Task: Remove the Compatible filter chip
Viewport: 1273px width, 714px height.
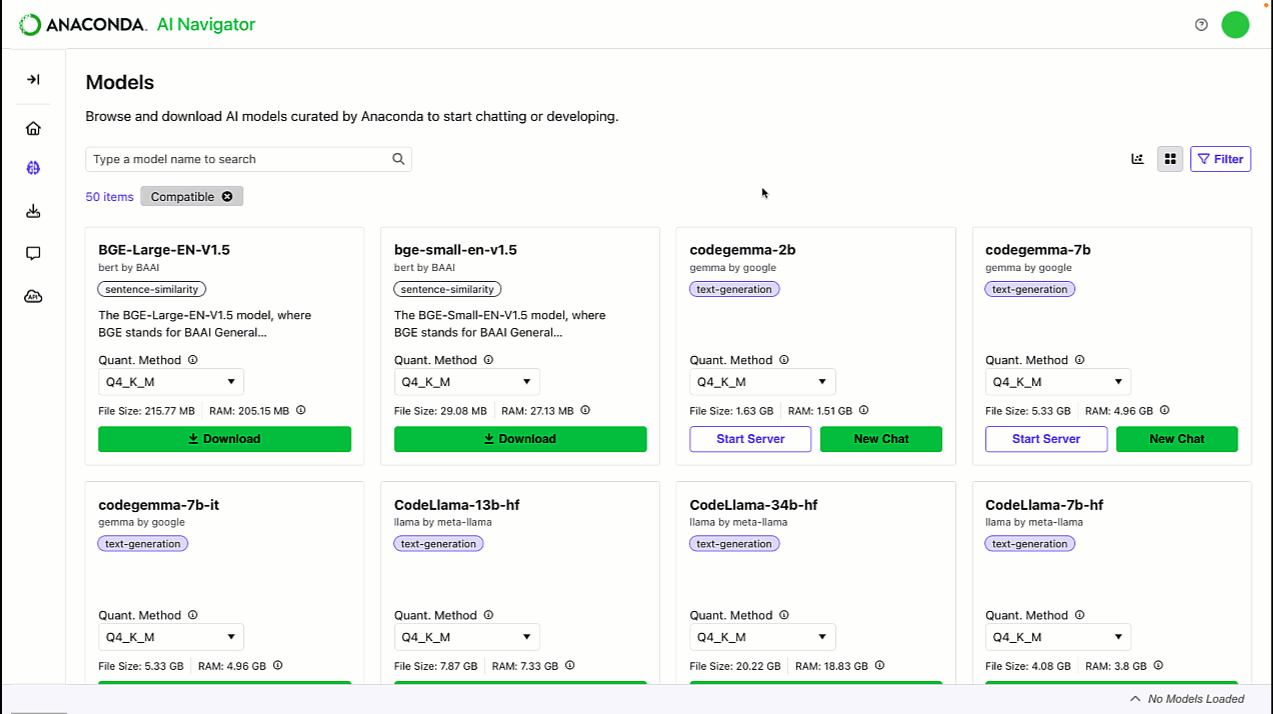Action: pos(227,196)
